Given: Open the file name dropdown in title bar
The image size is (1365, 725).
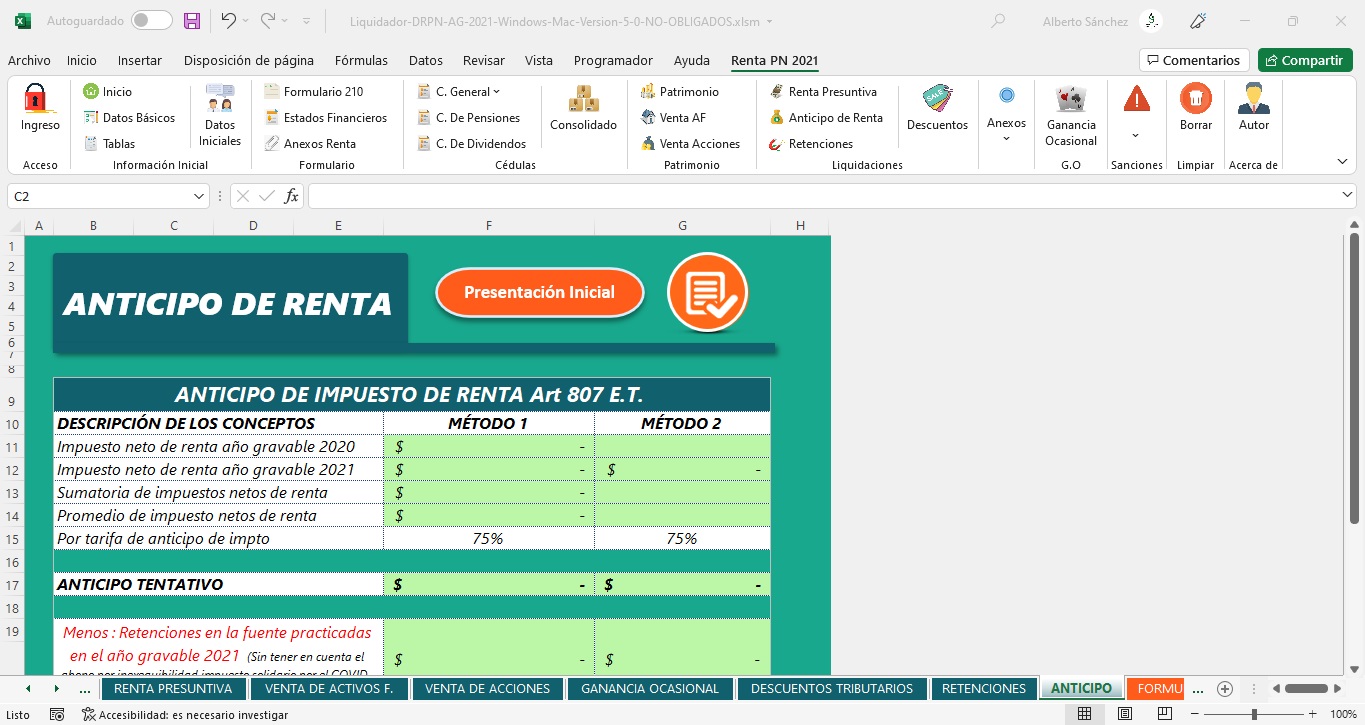Looking at the screenshot, I should tap(768, 21).
